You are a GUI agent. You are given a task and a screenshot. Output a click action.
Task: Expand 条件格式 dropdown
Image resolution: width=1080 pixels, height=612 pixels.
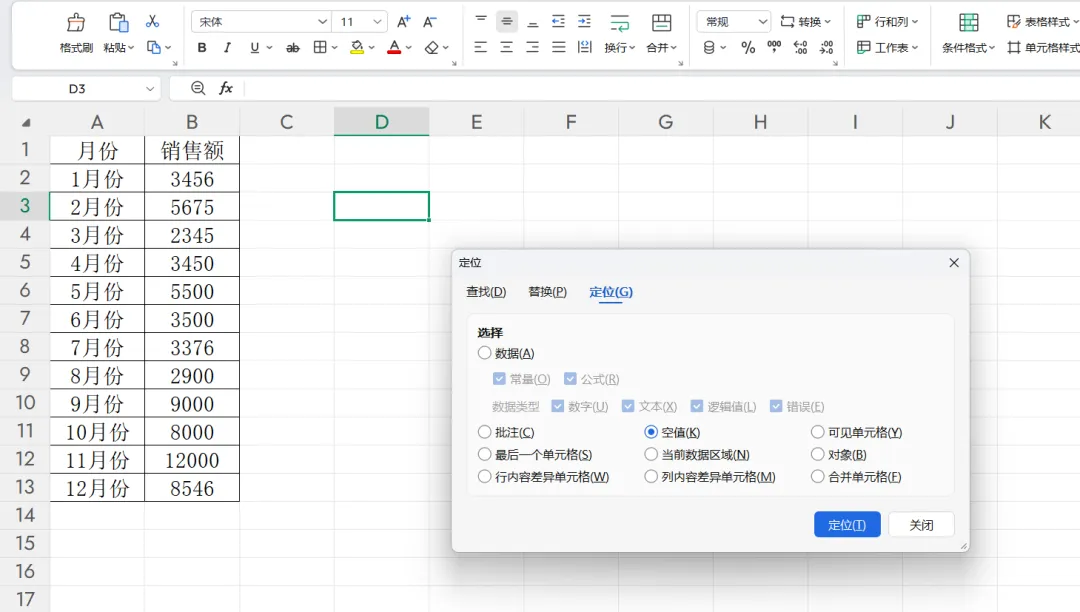pos(992,48)
